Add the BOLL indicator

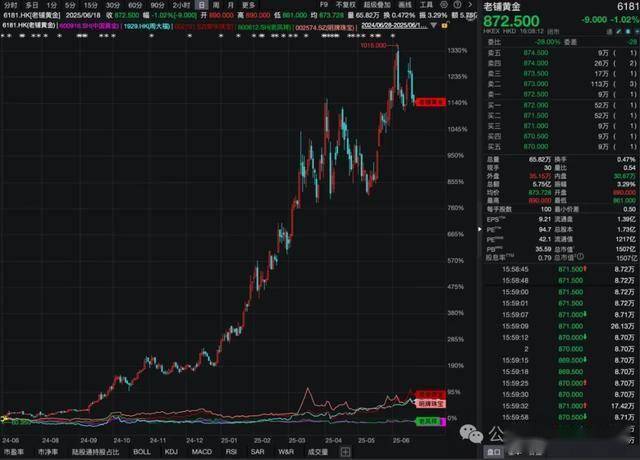coord(142,452)
